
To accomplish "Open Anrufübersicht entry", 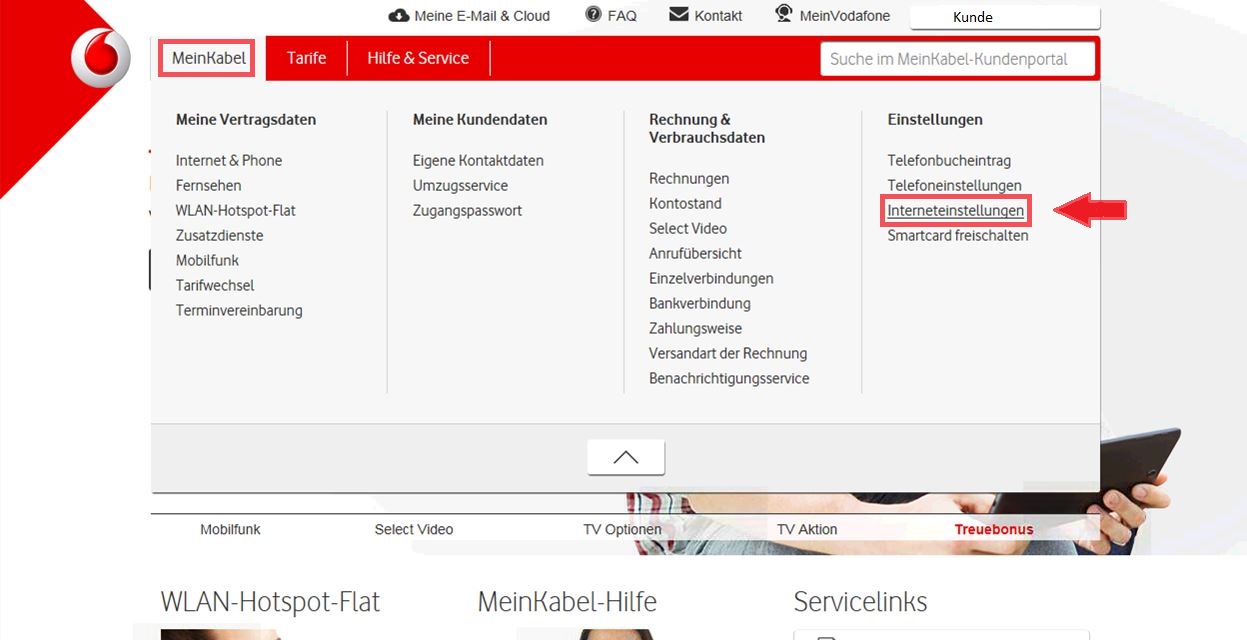I will pos(695,253).
